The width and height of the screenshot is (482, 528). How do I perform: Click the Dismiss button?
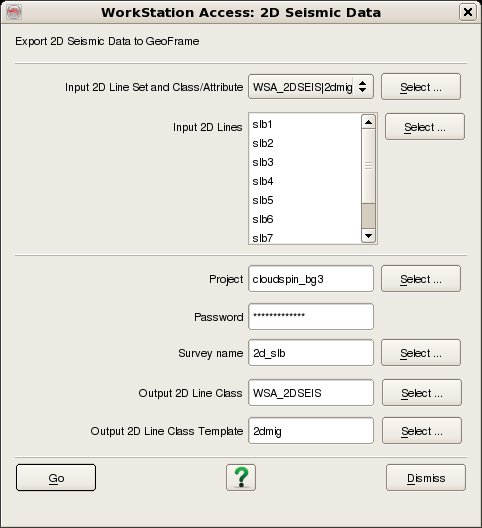tap(426, 477)
